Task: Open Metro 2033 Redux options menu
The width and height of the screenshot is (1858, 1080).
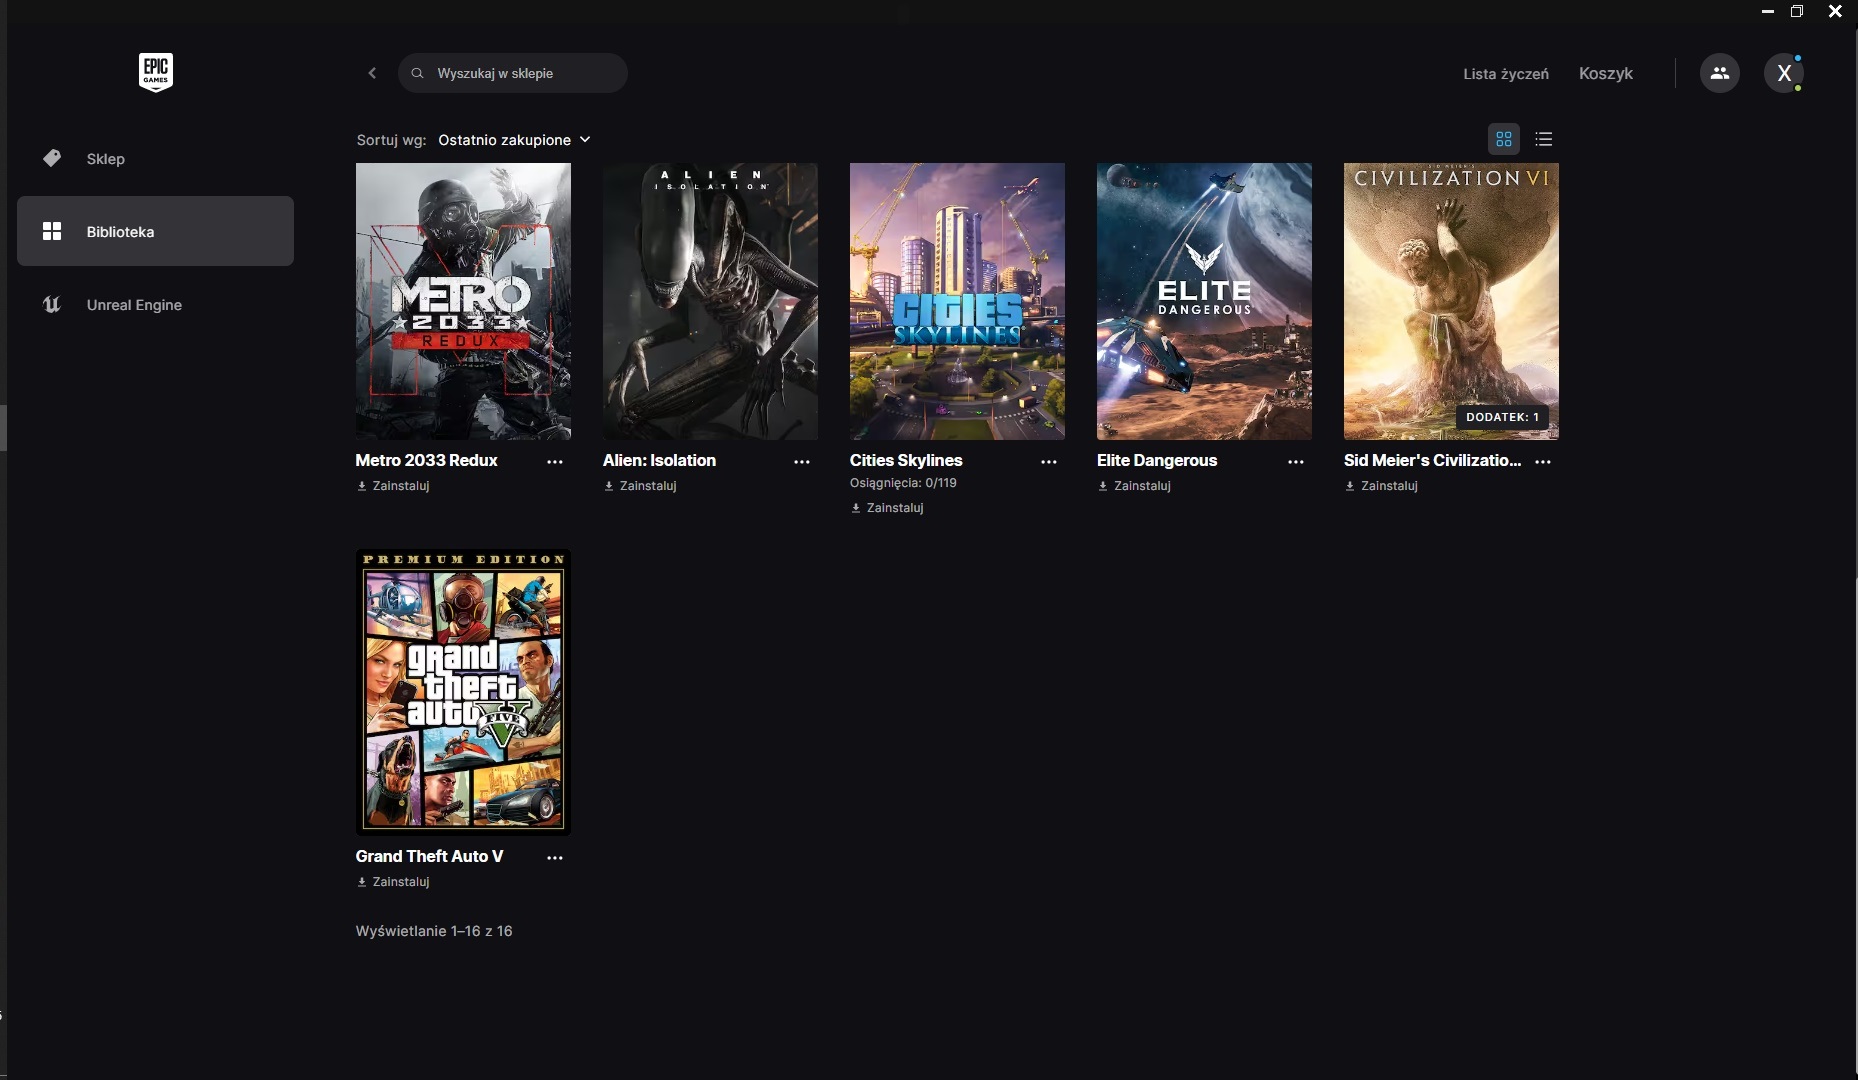Action: (554, 462)
